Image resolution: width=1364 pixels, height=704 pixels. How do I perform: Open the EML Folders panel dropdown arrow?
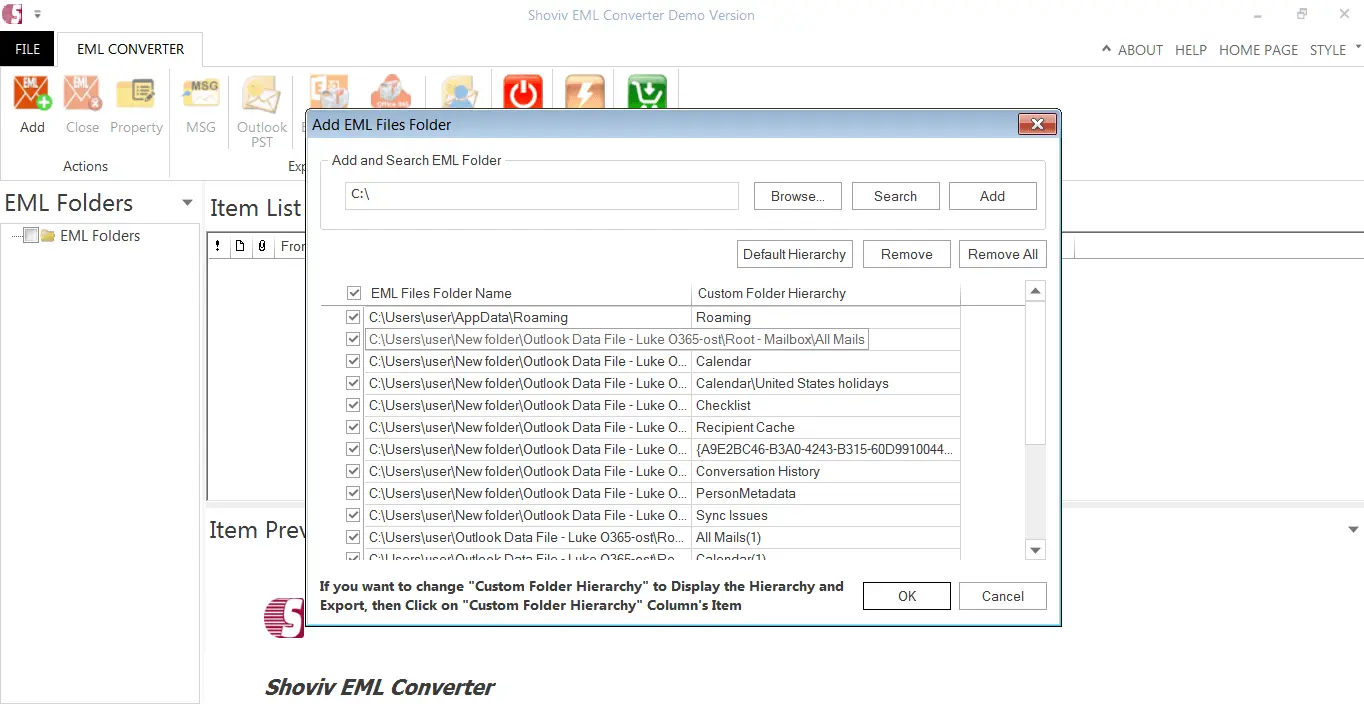[x=187, y=203]
